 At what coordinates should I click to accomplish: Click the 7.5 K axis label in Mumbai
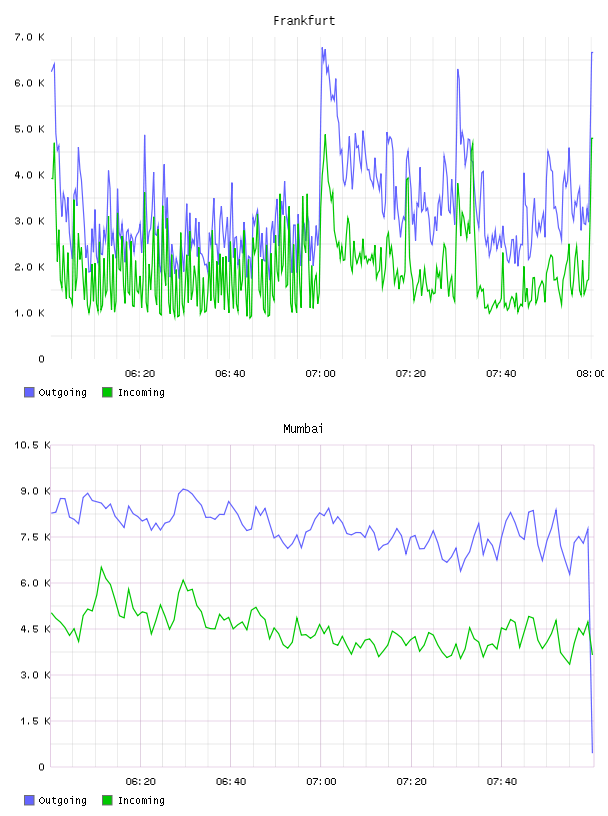(35, 537)
